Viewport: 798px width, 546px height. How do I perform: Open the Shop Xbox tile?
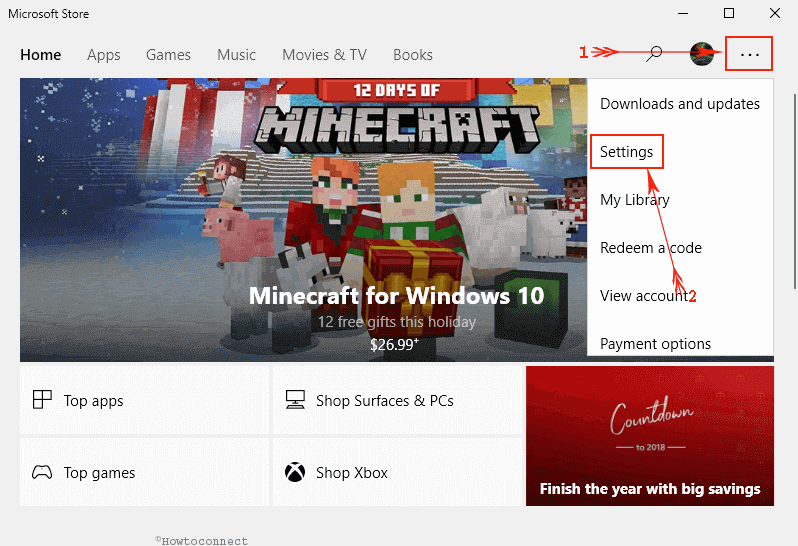click(397, 472)
